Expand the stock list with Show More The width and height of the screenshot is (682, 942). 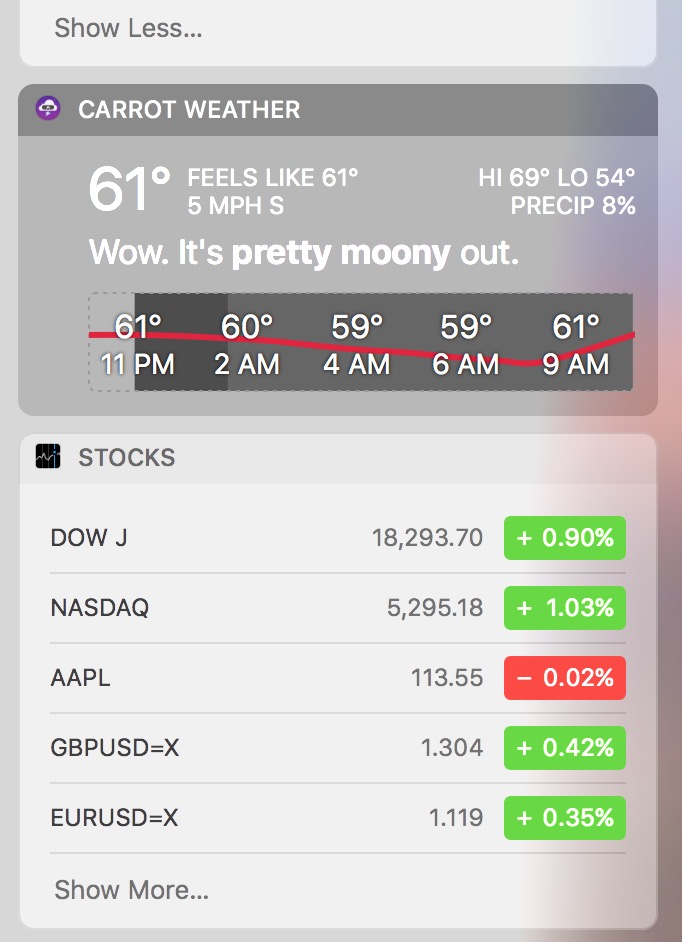click(x=132, y=890)
